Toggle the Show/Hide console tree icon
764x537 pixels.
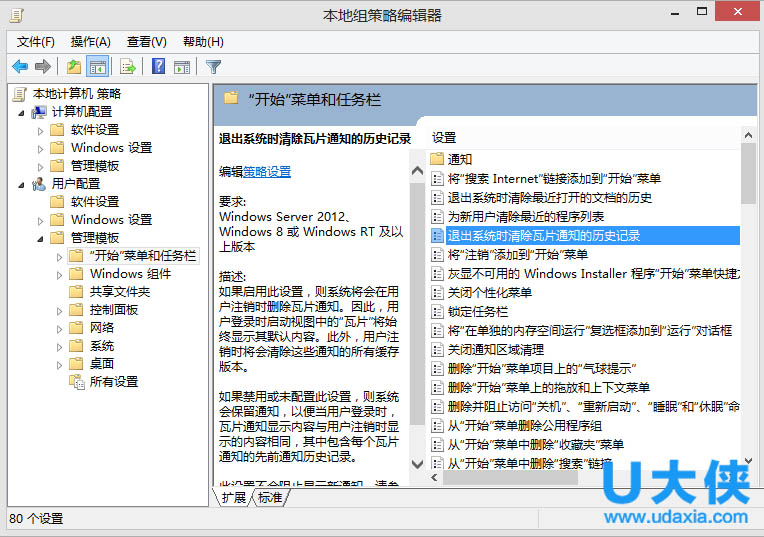97,66
